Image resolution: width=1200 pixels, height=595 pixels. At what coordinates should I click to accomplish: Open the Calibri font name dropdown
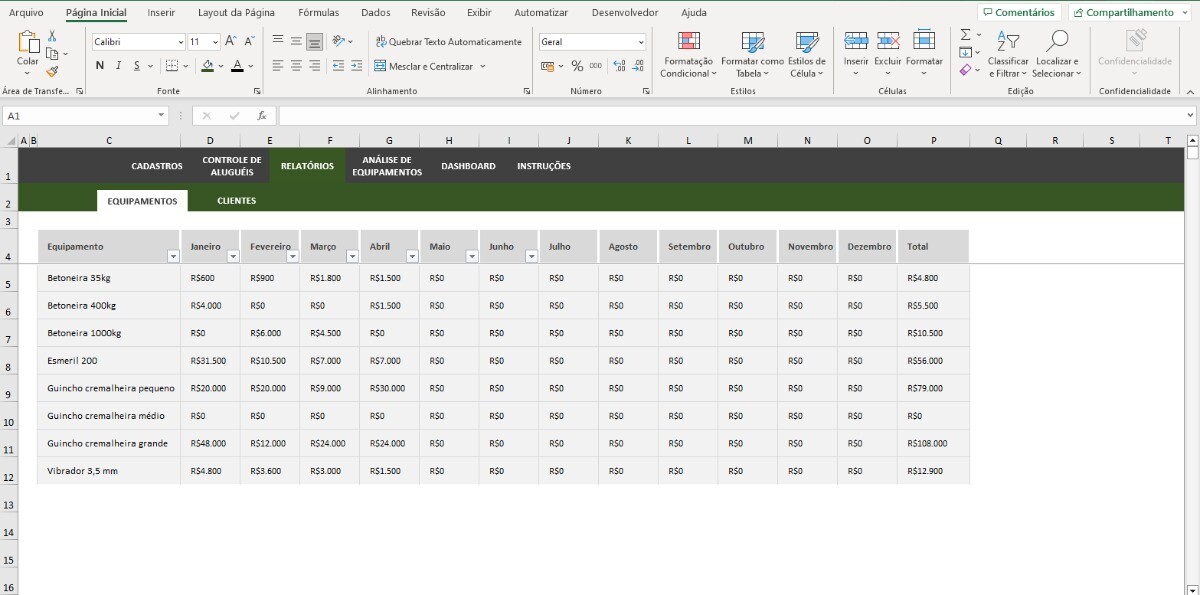180,42
